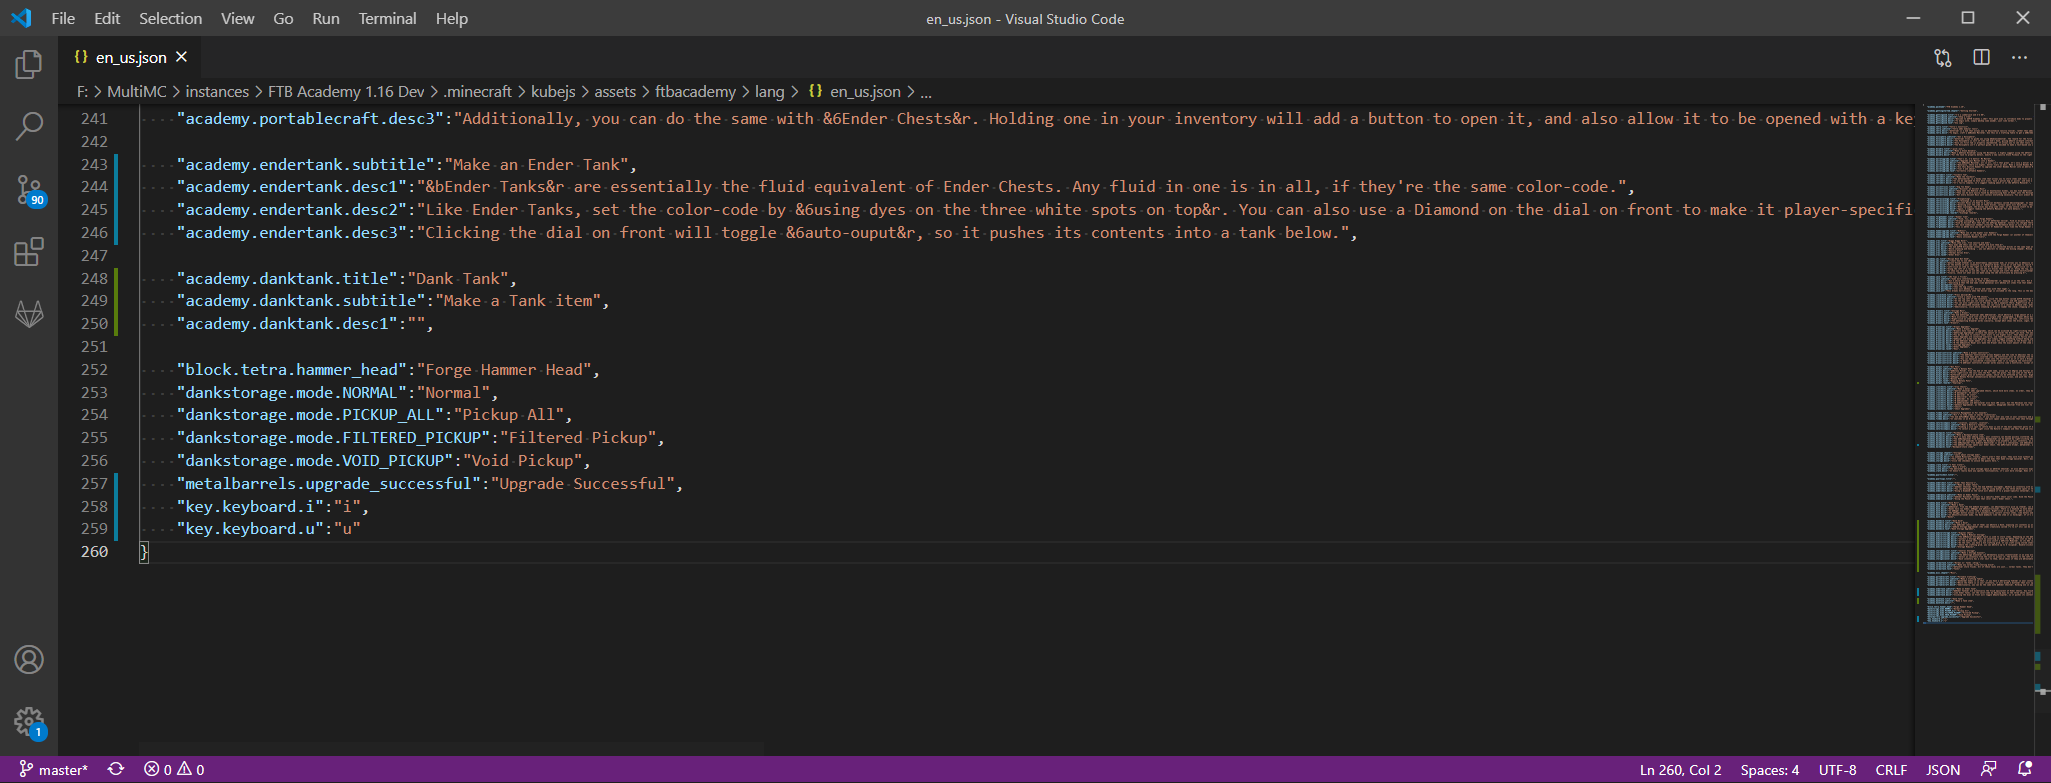This screenshot has width=2051, height=783.
Task: Change file encoding via UTF-8
Action: click(1837, 769)
